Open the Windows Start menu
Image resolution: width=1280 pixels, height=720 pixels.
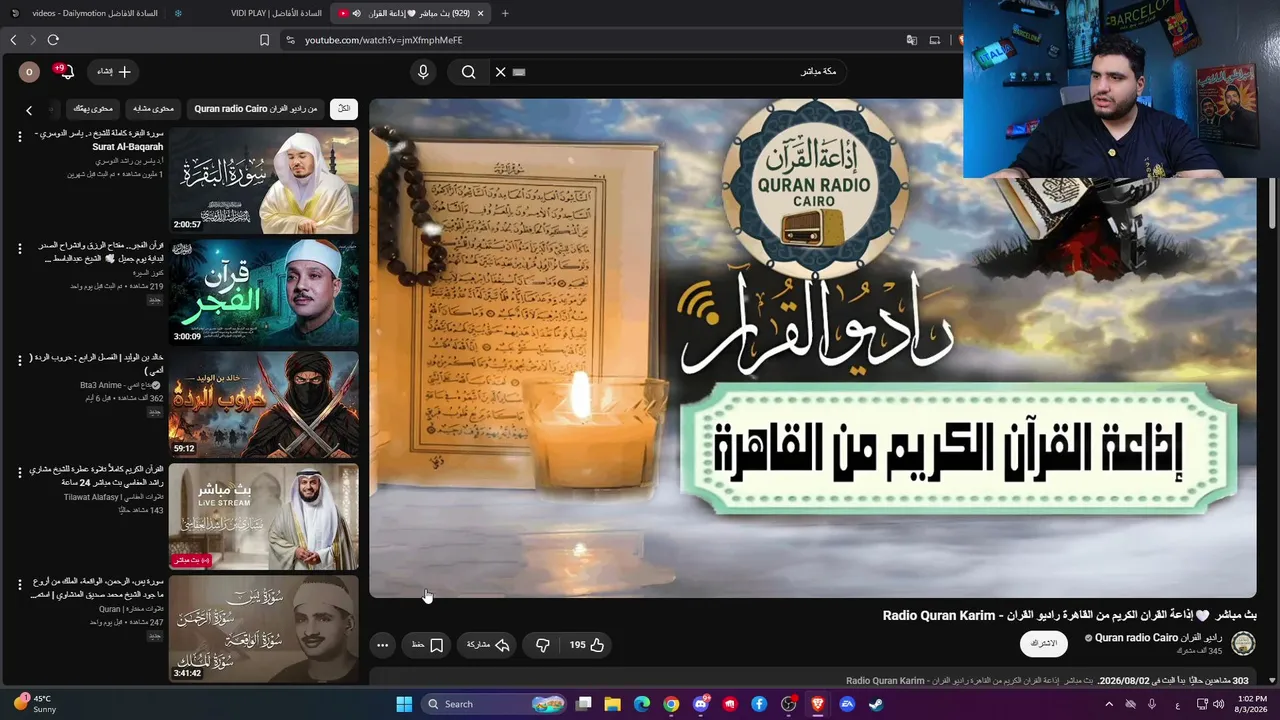click(x=404, y=704)
